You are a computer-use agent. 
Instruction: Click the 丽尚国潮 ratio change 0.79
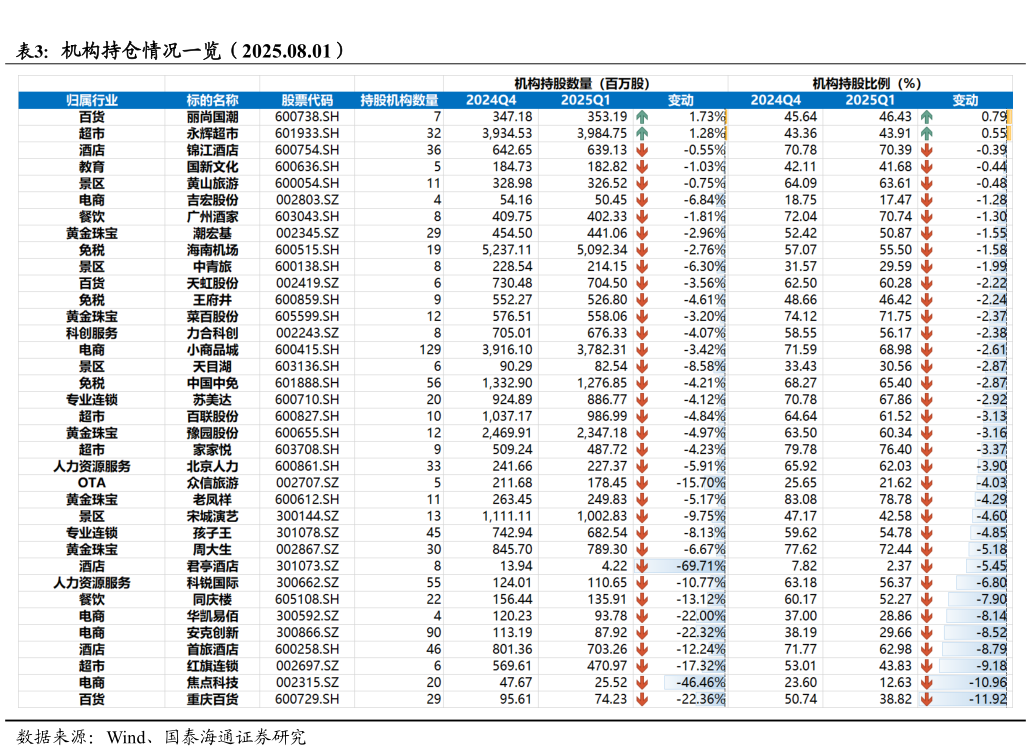(994, 117)
